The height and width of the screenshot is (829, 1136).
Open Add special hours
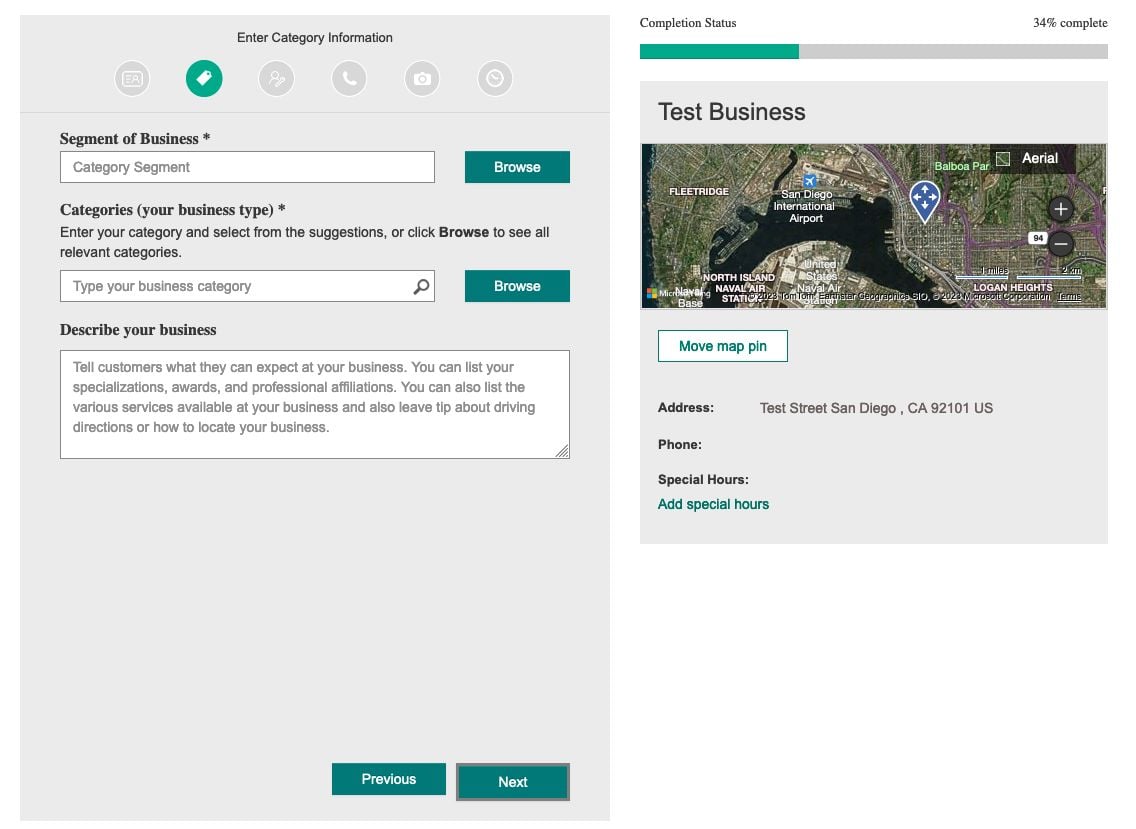713,504
